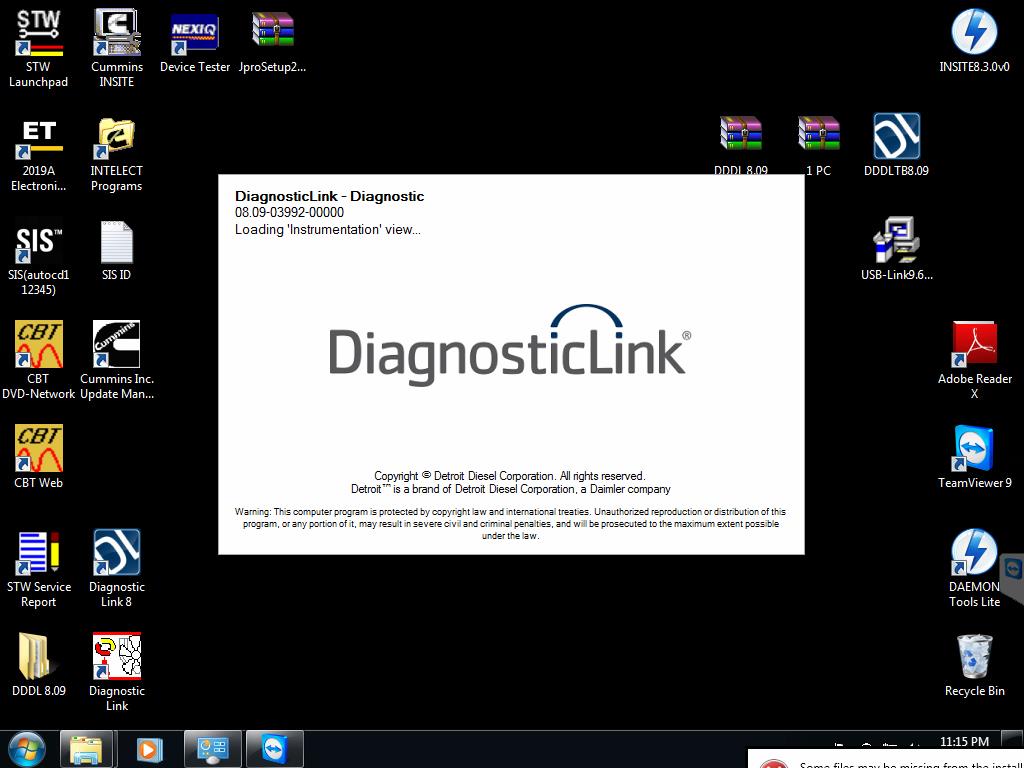Click the 11:15 PM taskbar clock
Viewport: 1024px width, 768px height.
click(x=964, y=741)
